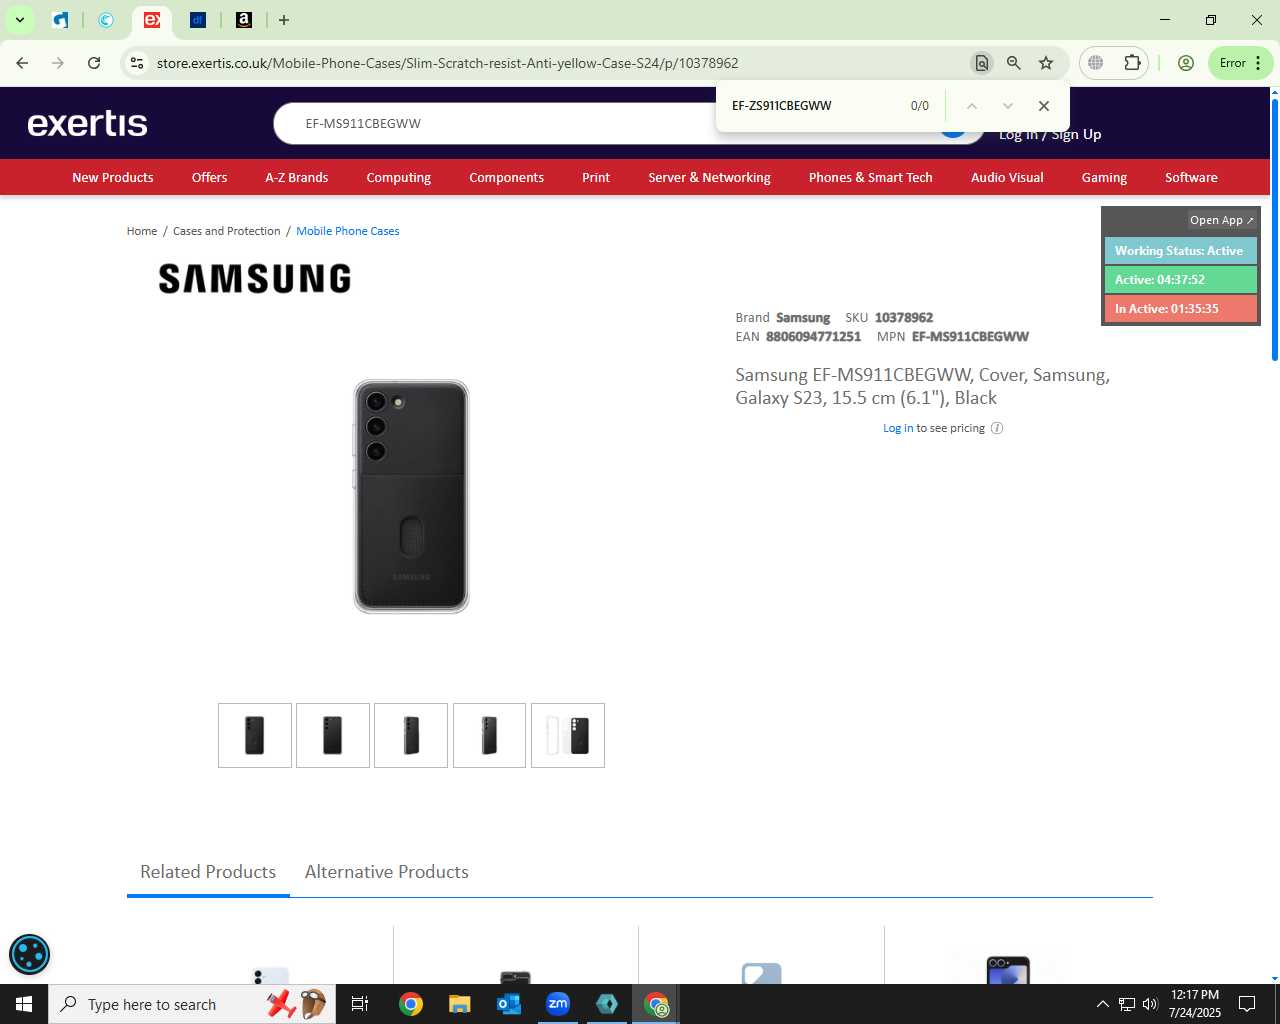Select the third product thumbnail
Viewport: 1280px width, 1024px height.
point(411,735)
